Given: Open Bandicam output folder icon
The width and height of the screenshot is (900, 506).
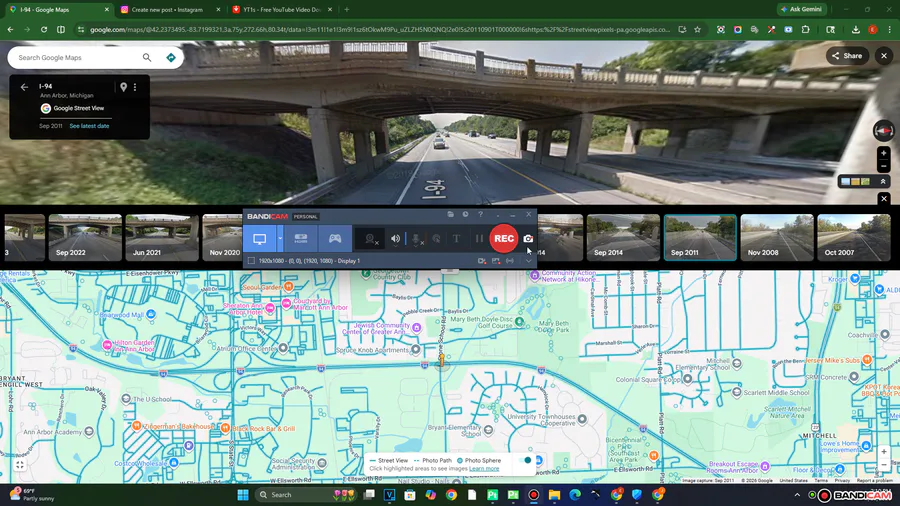Looking at the screenshot, I should pos(451,215).
